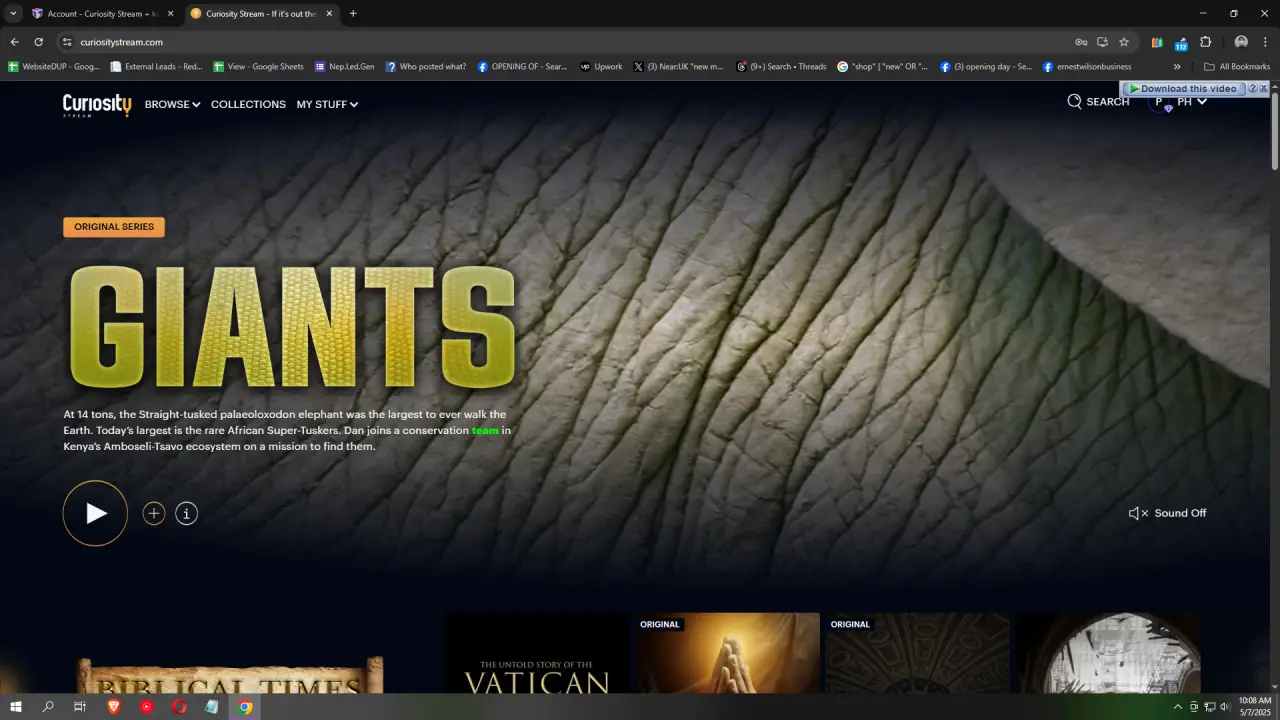This screenshot has height=720, width=1280.
Task: Switch to the Account - Curiosity Stream tab
Action: 102,14
